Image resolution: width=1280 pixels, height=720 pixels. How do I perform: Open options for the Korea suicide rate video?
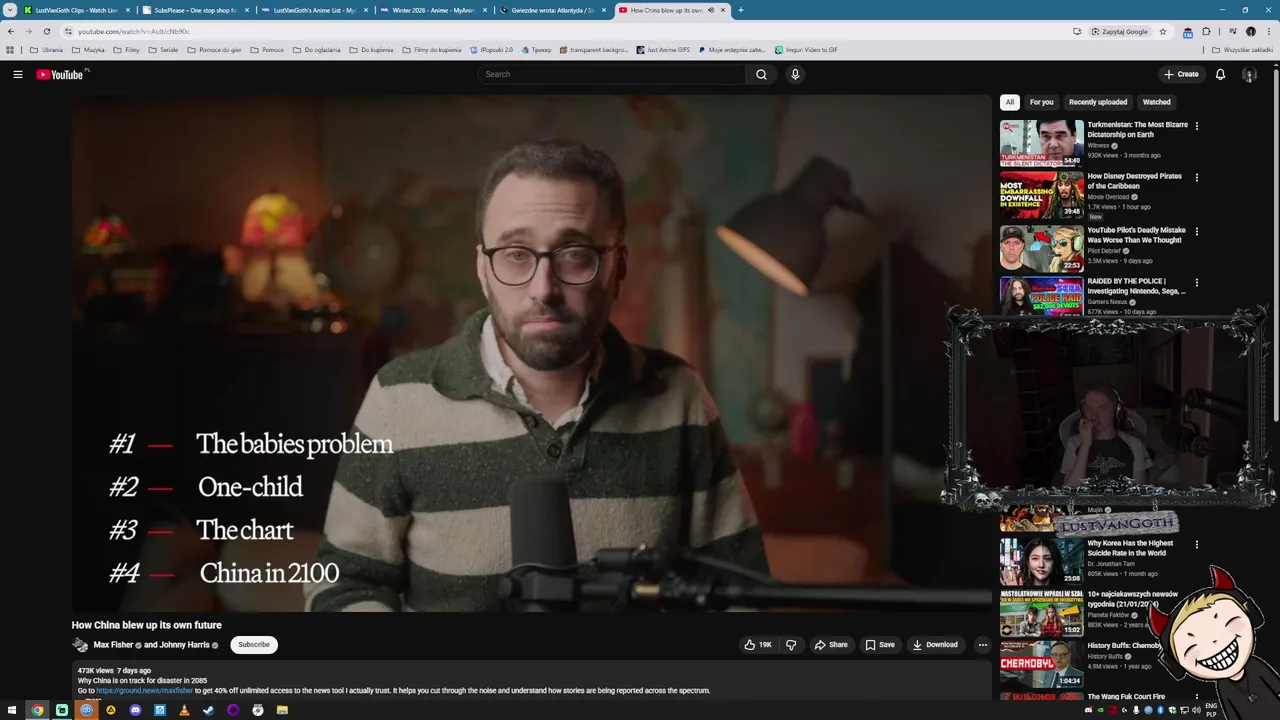pyautogui.click(x=1196, y=545)
